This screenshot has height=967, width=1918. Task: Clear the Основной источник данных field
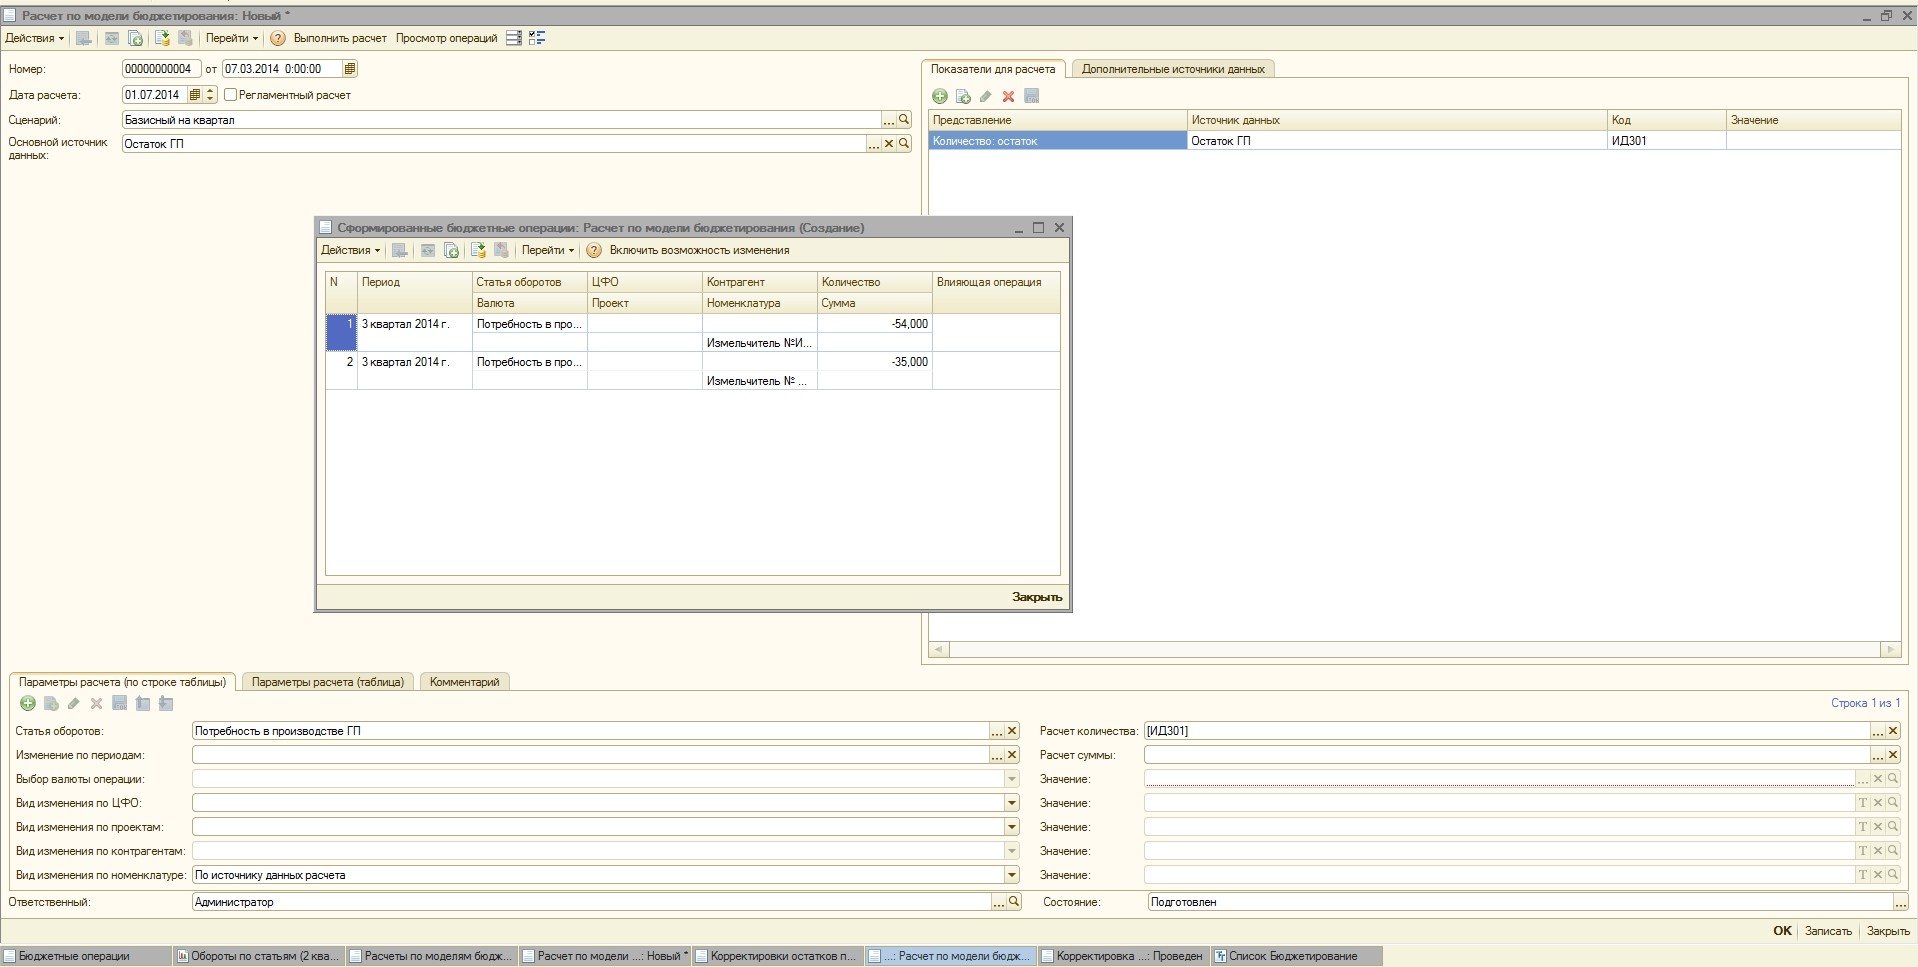888,144
